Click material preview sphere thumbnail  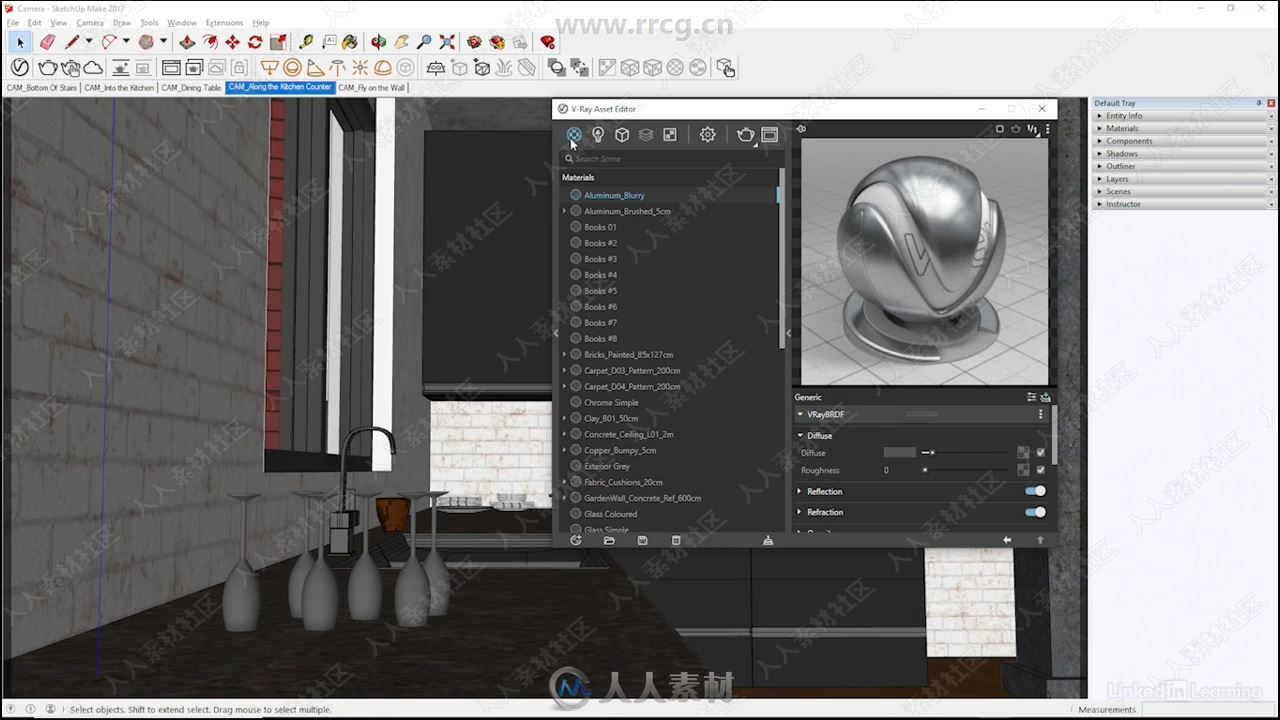point(924,262)
